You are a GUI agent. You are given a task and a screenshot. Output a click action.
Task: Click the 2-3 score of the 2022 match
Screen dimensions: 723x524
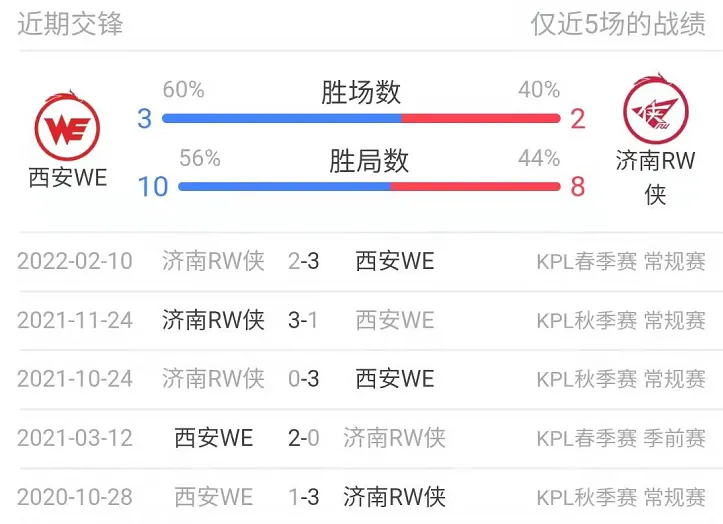(x=303, y=261)
